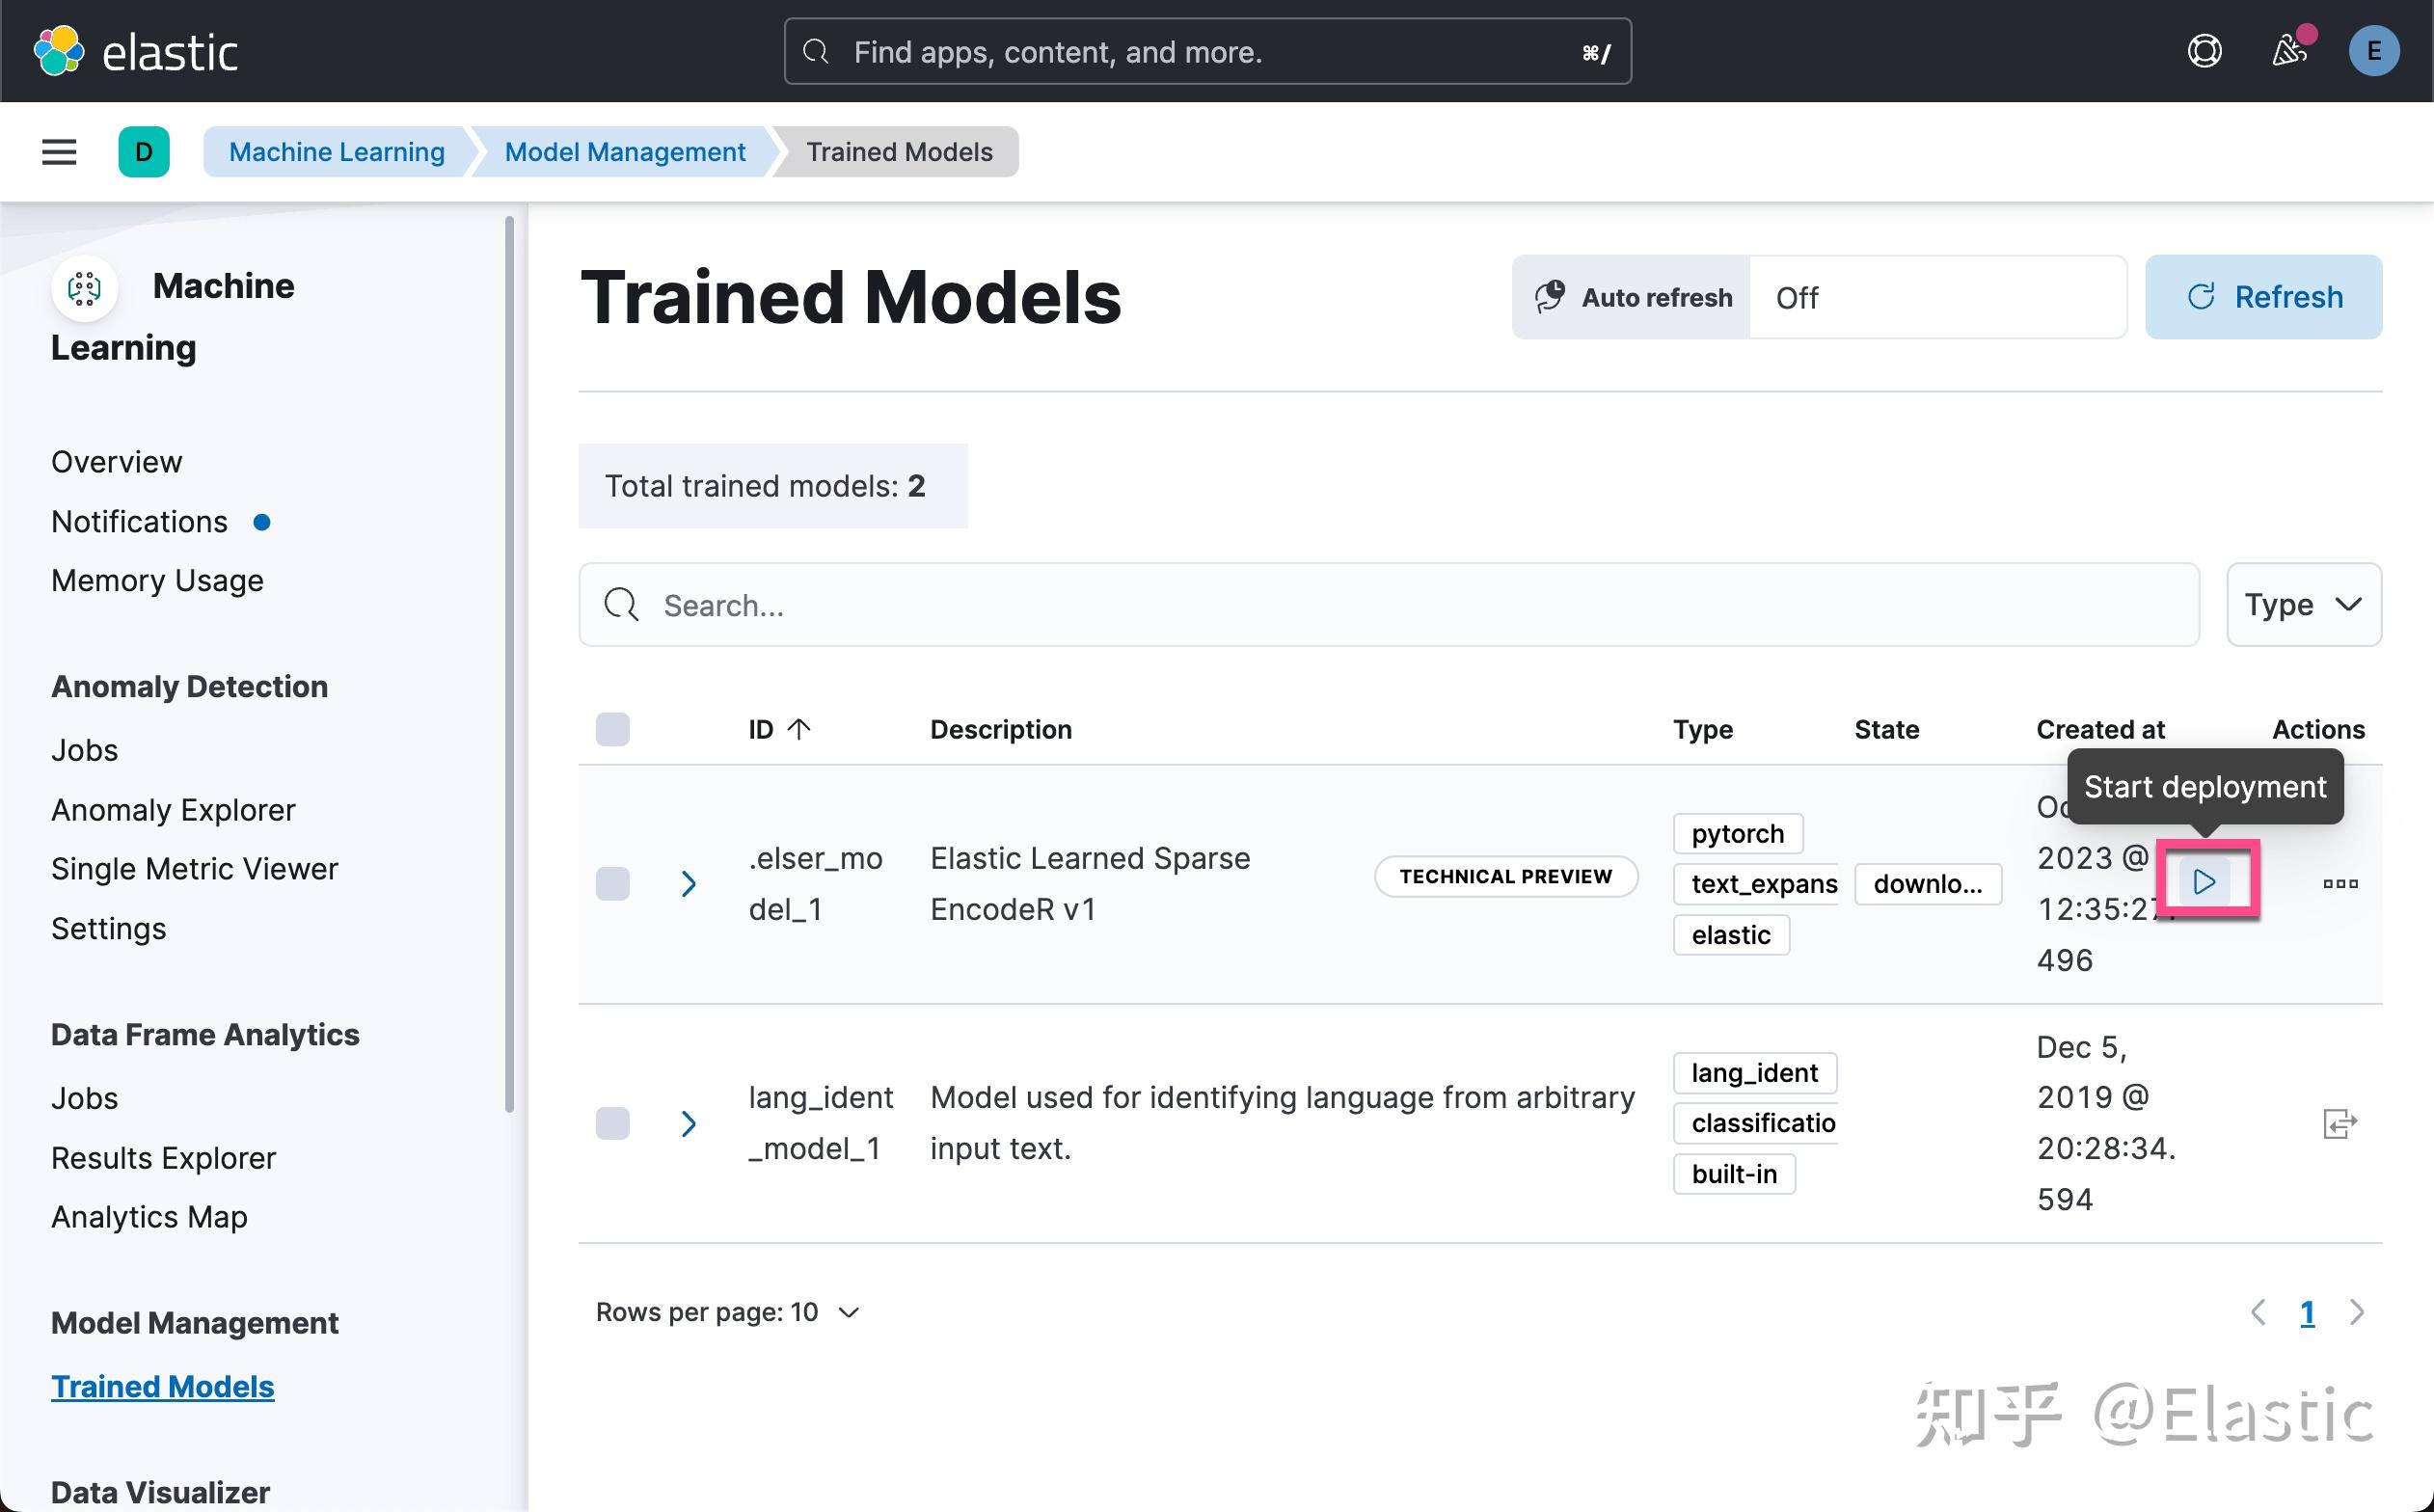
Task: Click the user profile avatar E
Action: [x=2374, y=51]
